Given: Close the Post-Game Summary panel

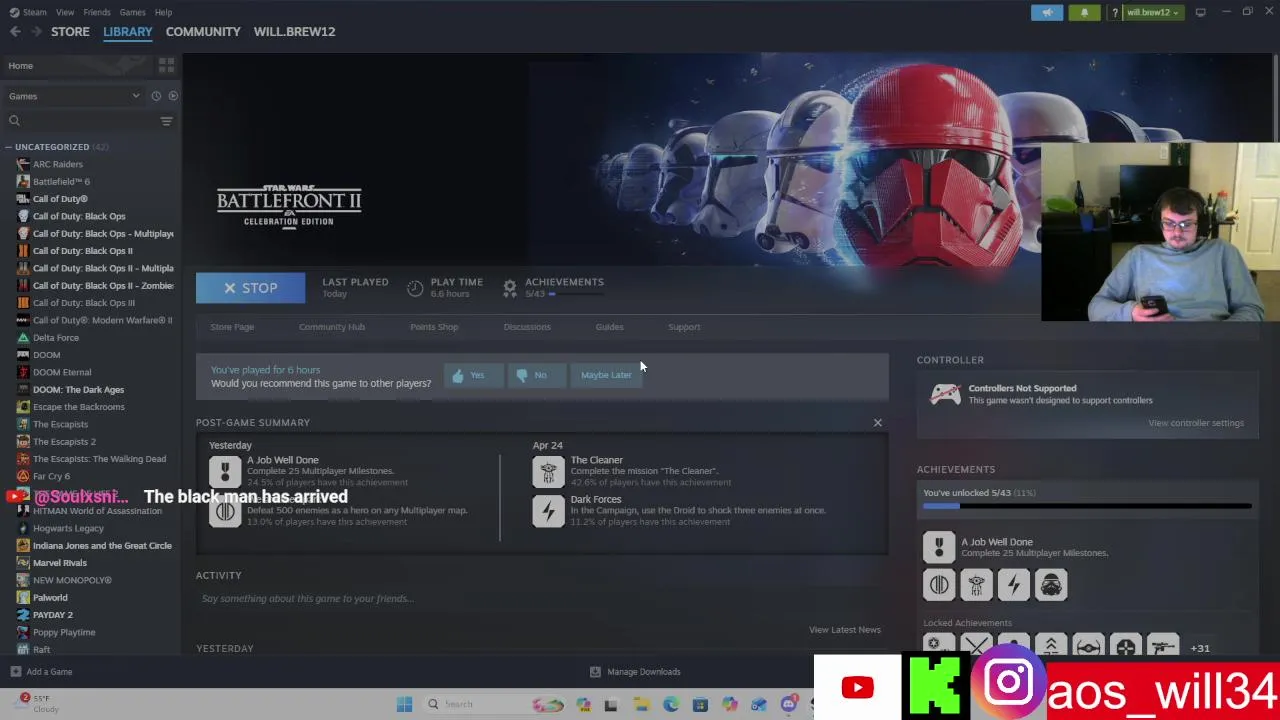Looking at the screenshot, I should pos(878,423).
